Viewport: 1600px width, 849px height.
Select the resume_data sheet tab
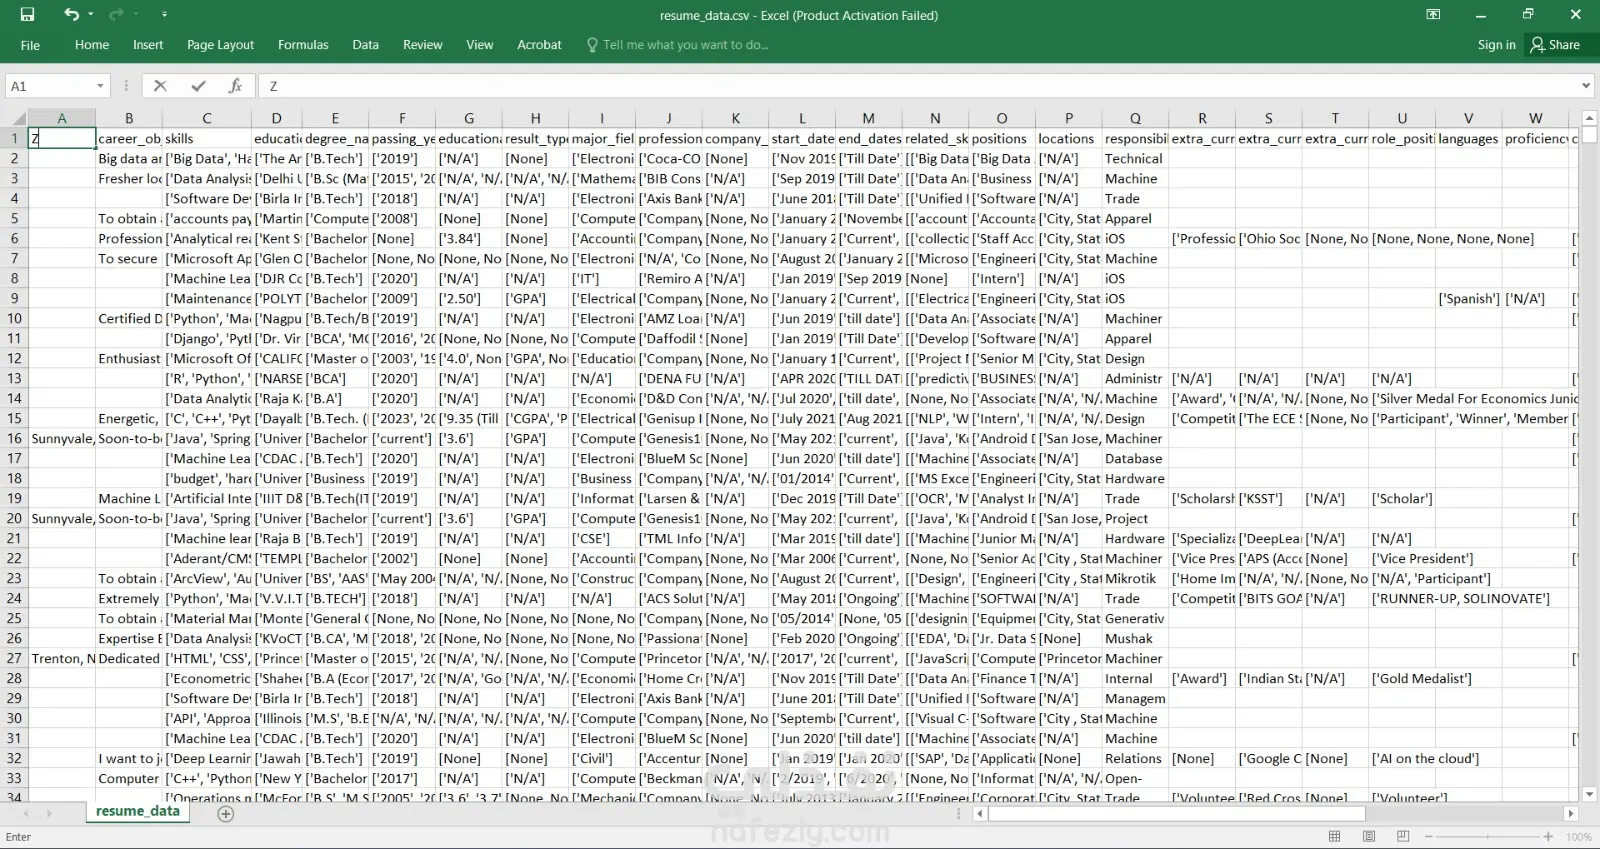(x=138, y=812)
